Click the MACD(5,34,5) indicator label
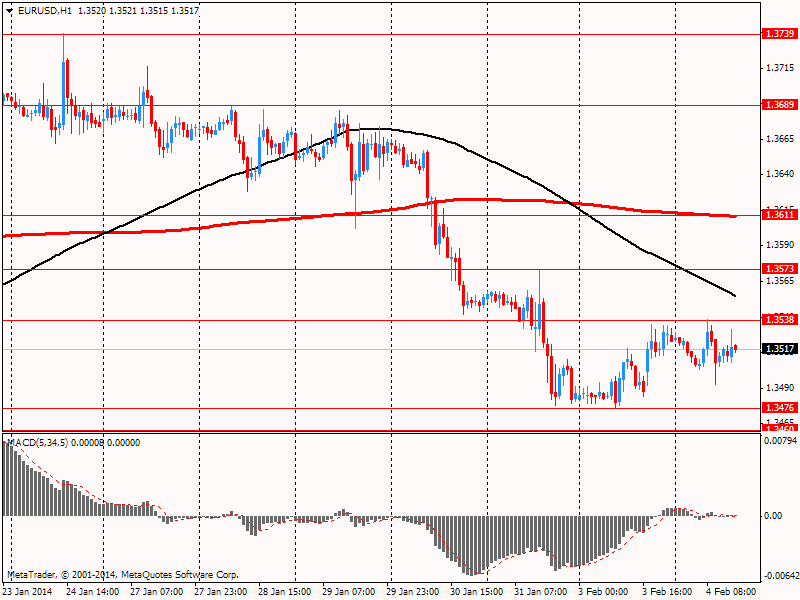The width and height of the screenshot is (800, 600). [x=37, y=443]
